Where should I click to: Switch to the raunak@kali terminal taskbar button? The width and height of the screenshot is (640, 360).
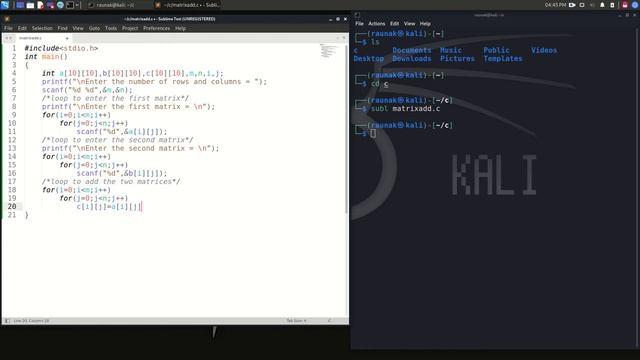coord(115,5)
